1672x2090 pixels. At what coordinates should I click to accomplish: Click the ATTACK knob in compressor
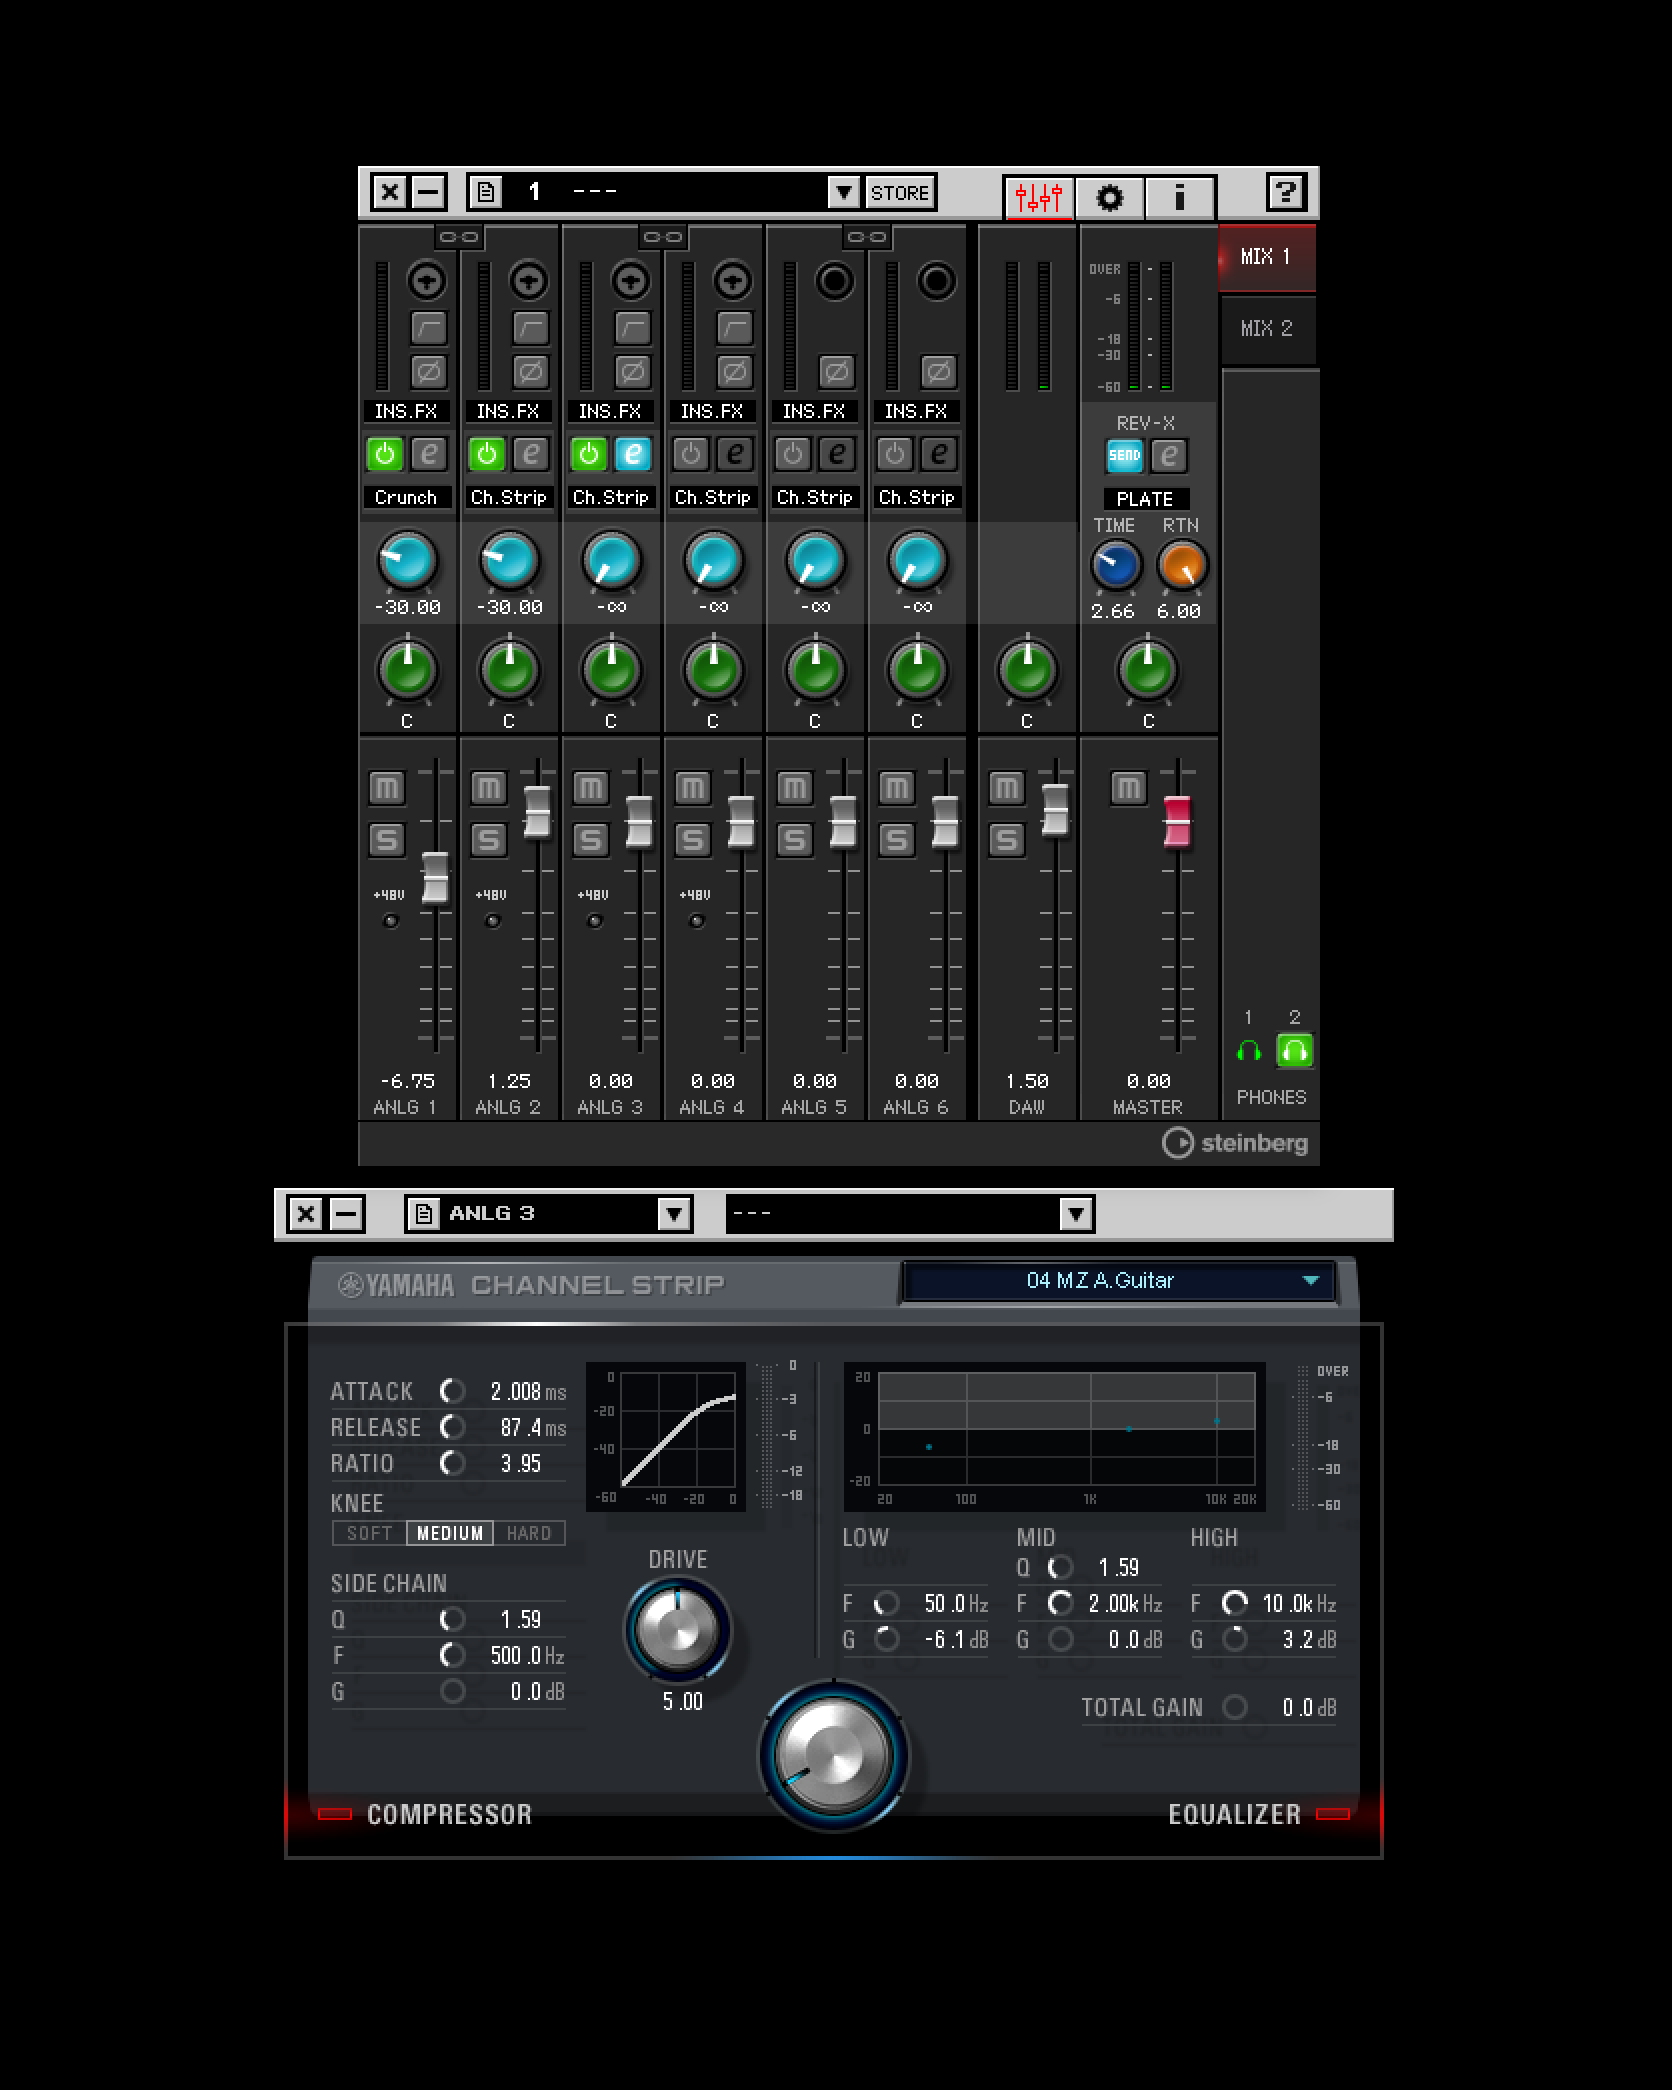tap(452, 1391)
